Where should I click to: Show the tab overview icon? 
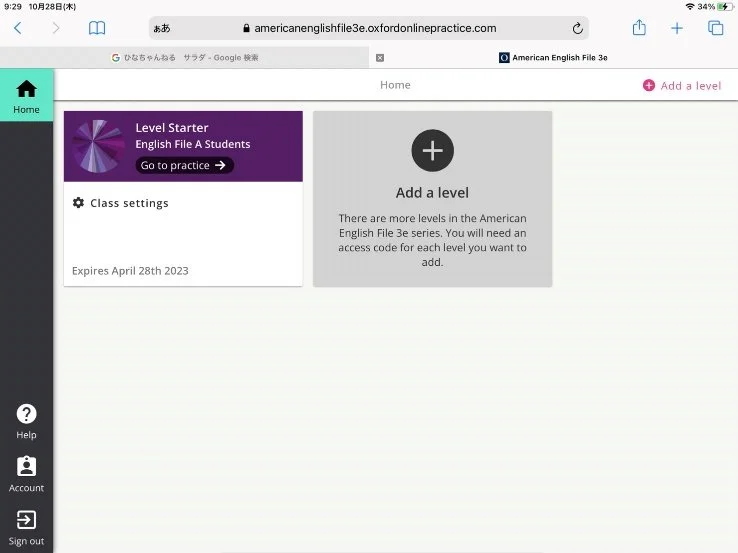[715, 28]
